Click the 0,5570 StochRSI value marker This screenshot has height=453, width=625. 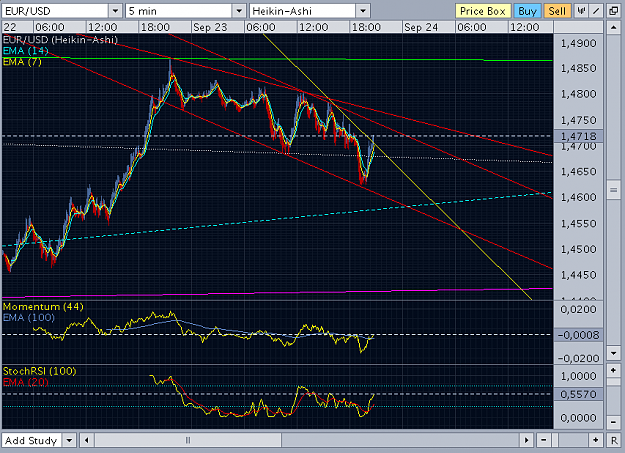(578, 394)
